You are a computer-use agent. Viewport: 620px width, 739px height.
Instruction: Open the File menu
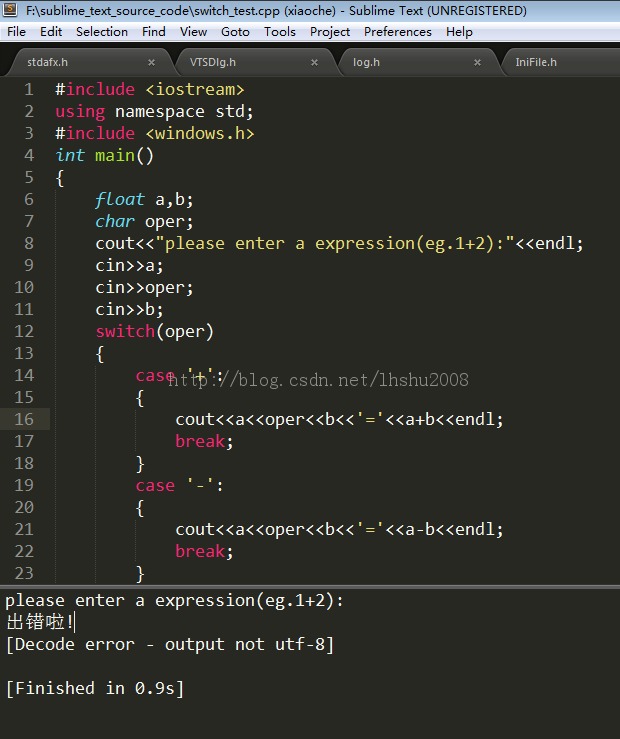click(16, 31)
